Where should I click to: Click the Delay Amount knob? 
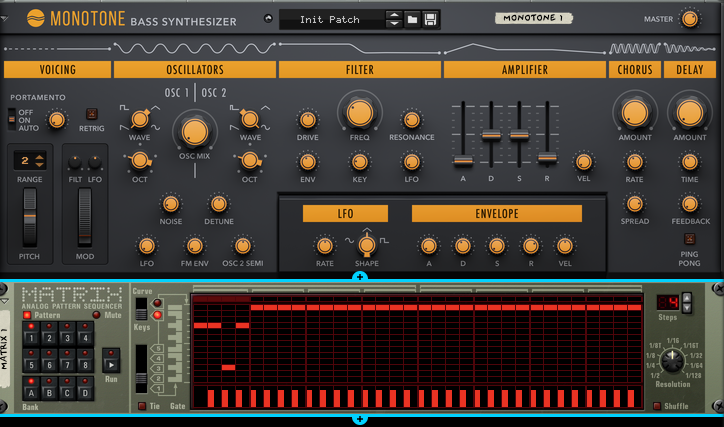(690, 113)
